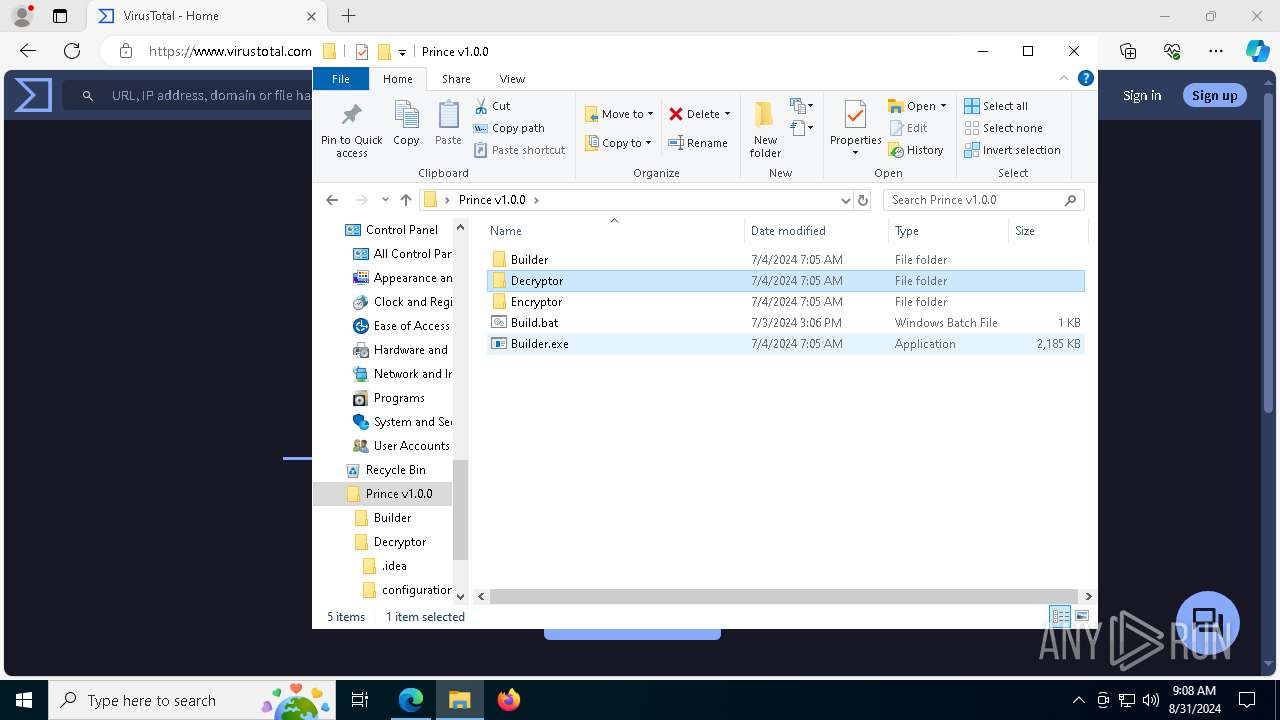Open the Move to dropdown
Image resolution: width=1280 pixels, height=720 pixels.
pos(619,114)
